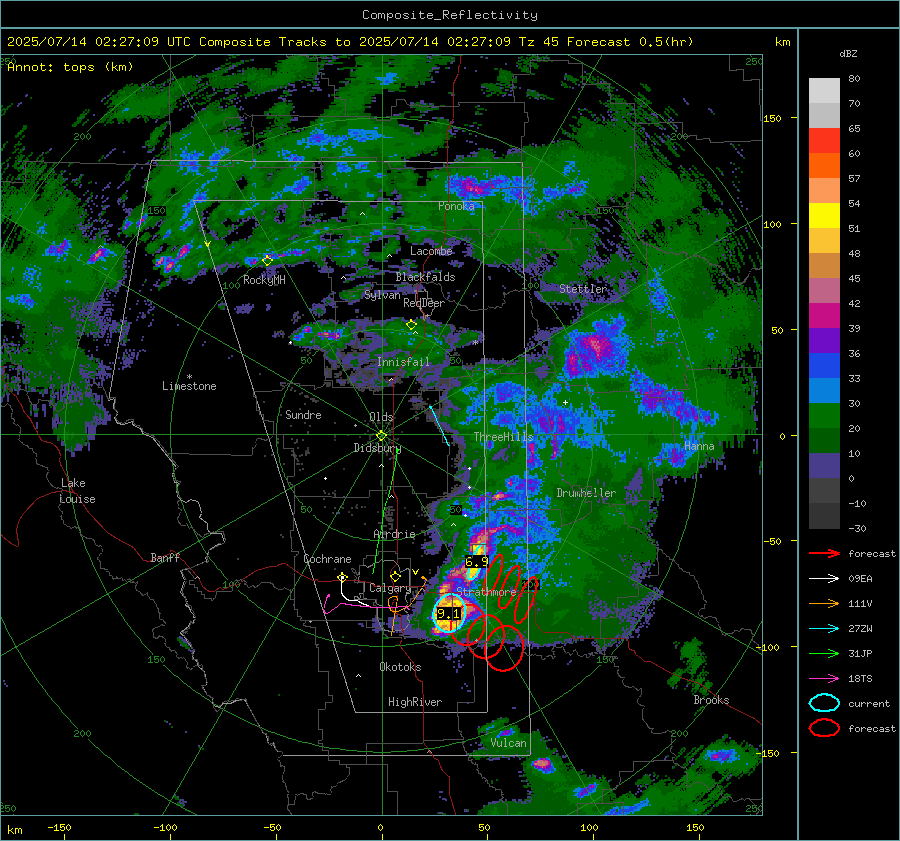The height and width of the screenshot is (841, 900).
Task: Click the Airdrie label
Action: (394, 534)
